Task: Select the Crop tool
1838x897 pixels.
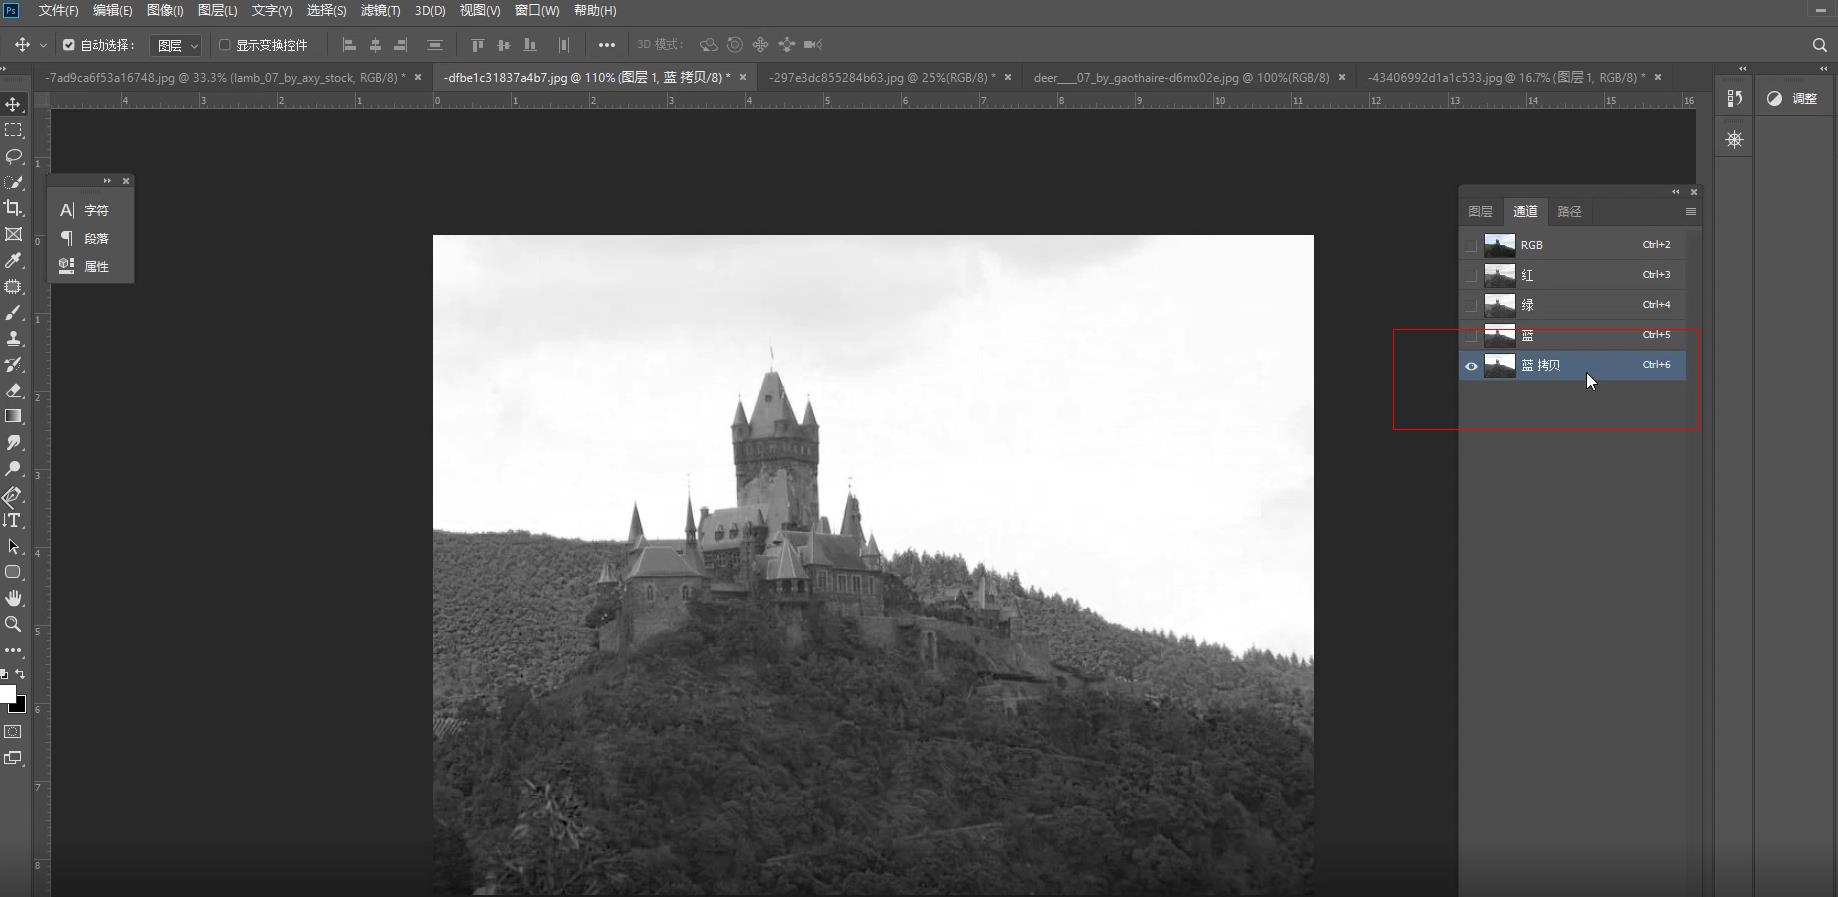Action: point(14,208)
